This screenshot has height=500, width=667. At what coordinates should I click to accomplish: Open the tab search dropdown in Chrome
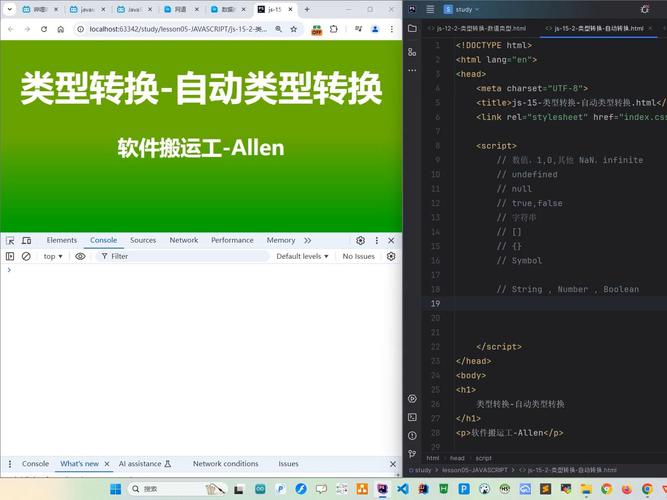[9, 9]
